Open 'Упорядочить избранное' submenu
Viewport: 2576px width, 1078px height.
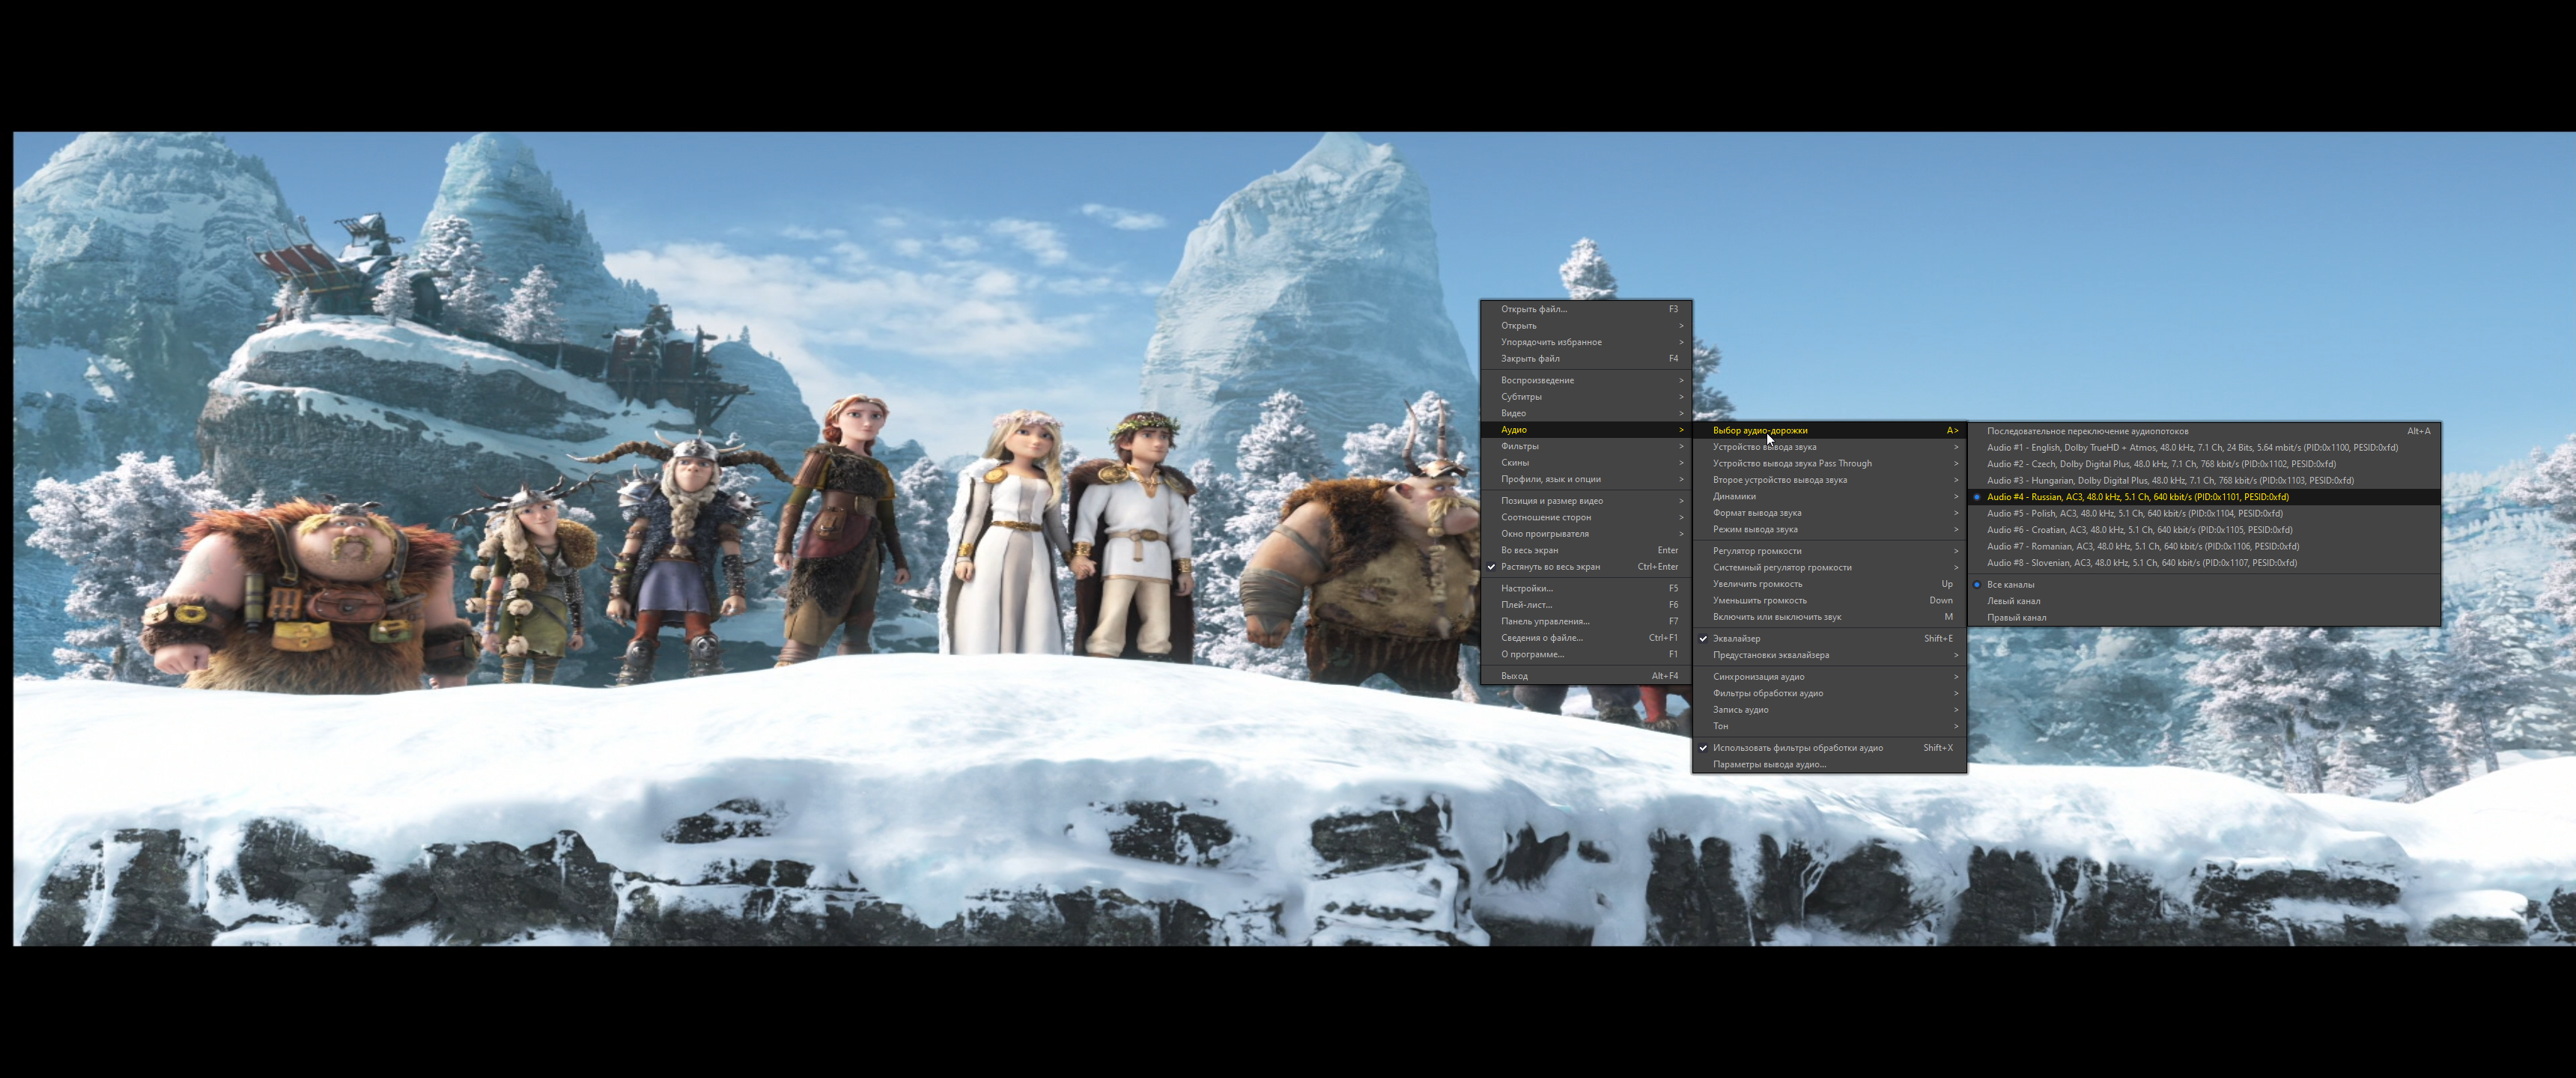1586,342
